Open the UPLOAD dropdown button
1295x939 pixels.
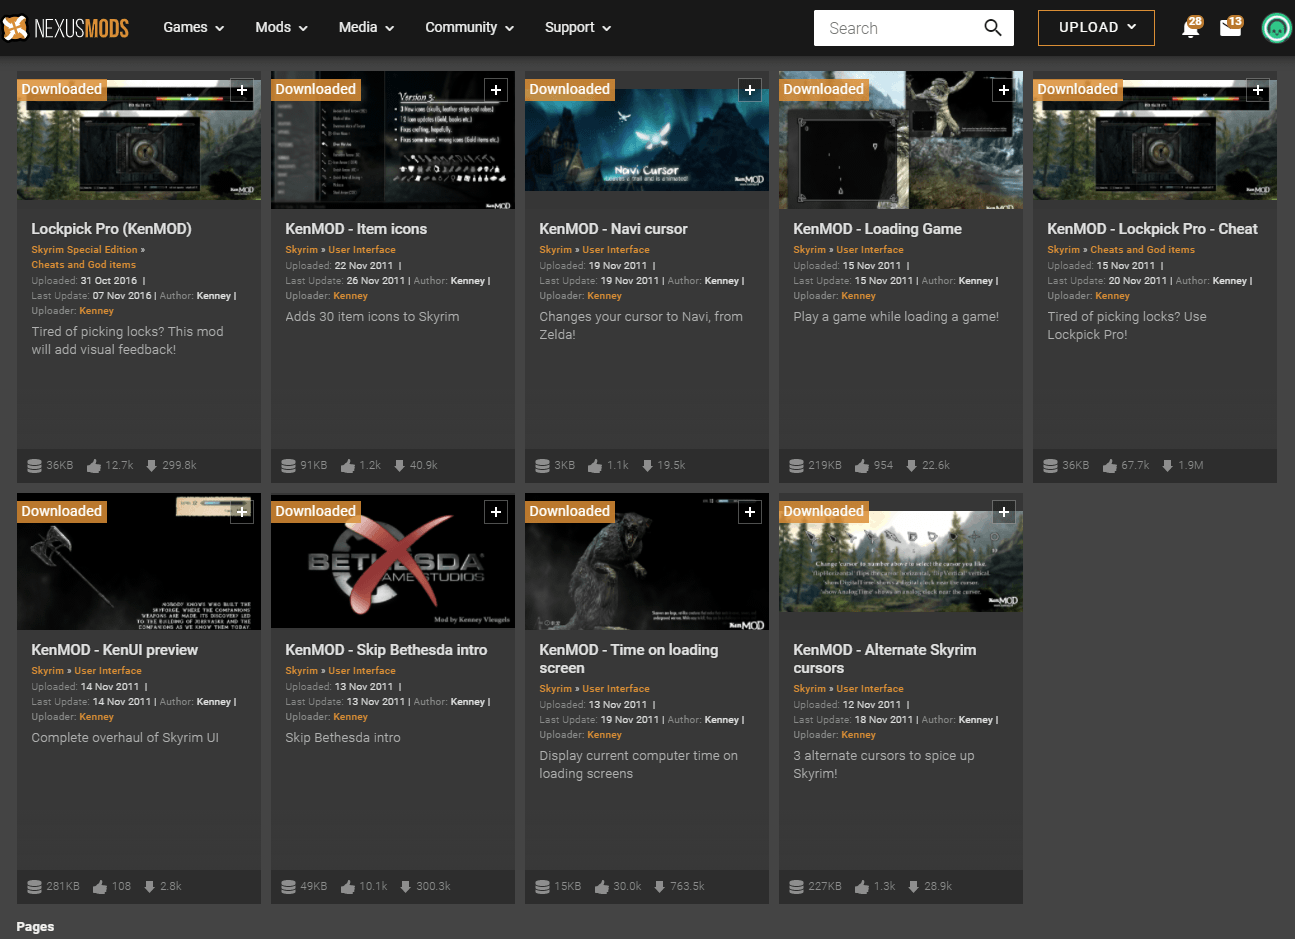tap(1096, 28)
